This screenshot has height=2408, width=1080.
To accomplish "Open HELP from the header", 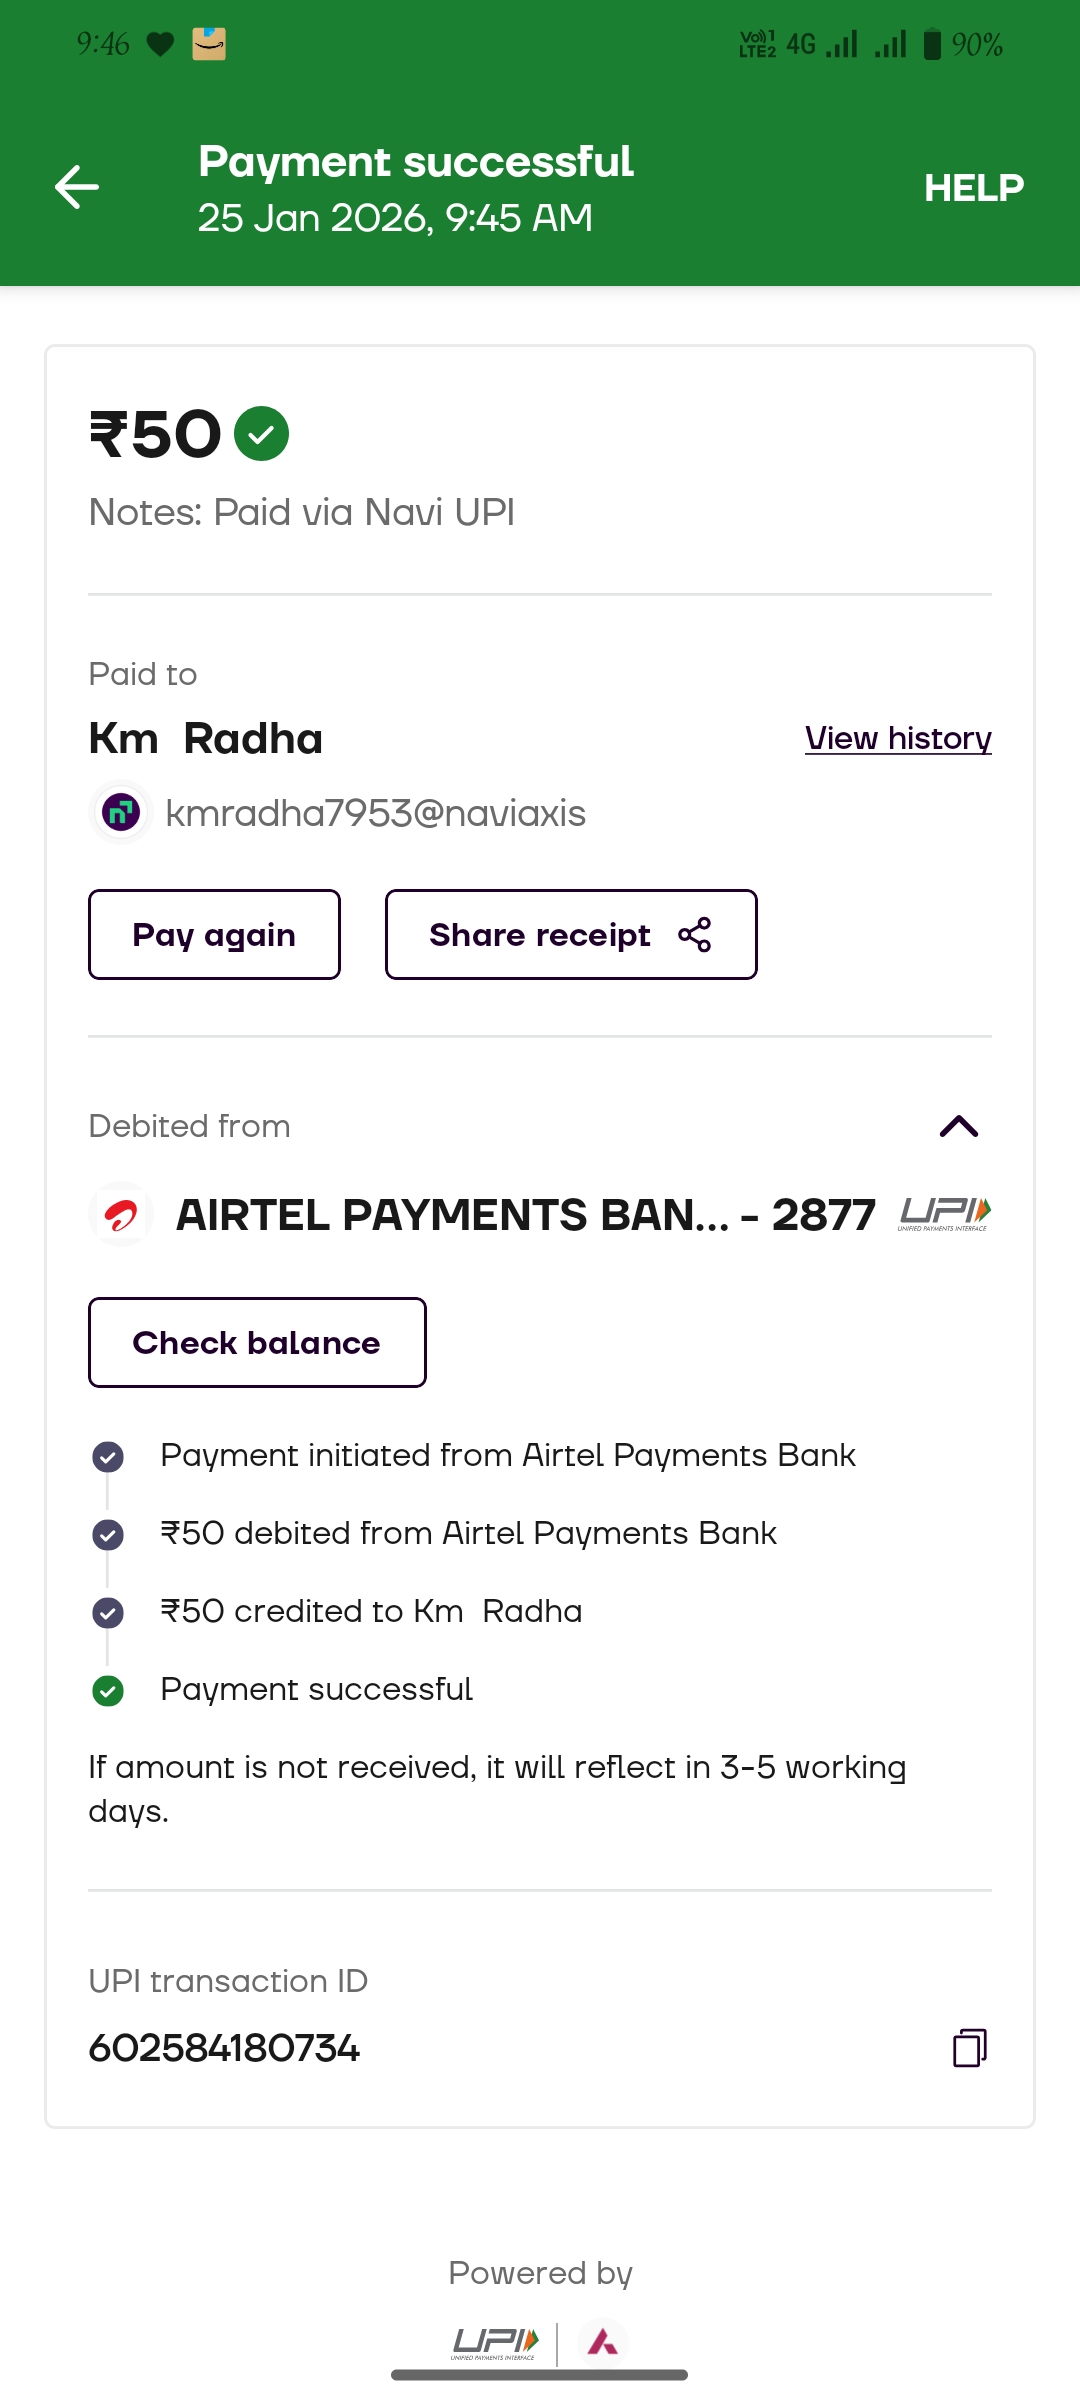I will tap(973, 188).
